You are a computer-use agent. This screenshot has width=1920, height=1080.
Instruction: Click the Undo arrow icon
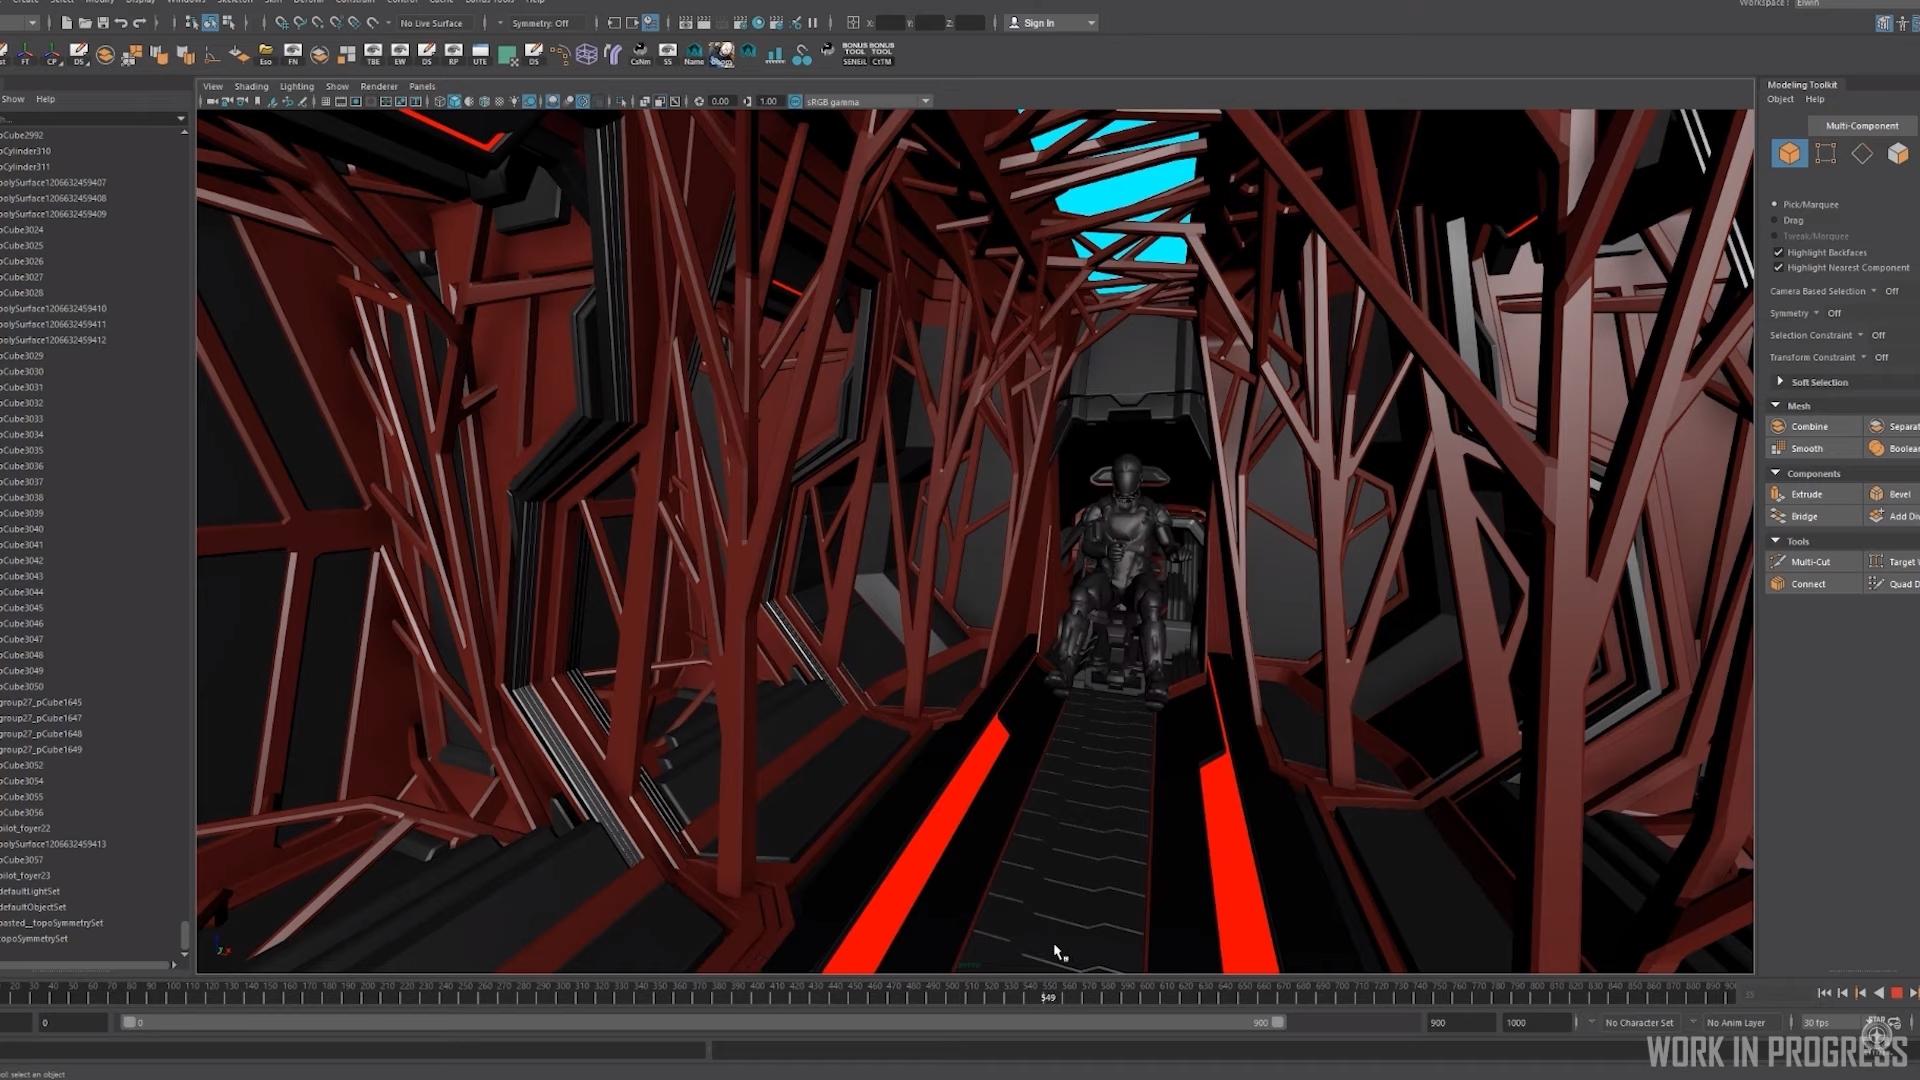(121, 22)
